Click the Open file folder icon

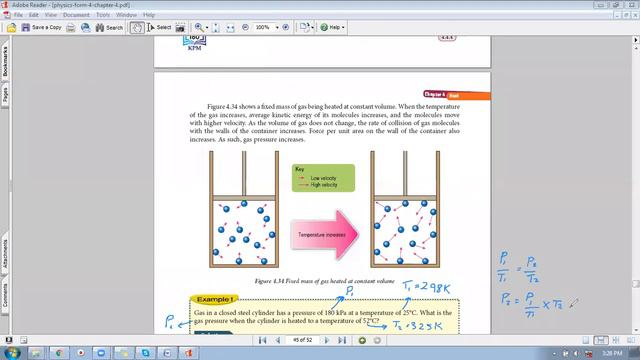pos(11,27)
